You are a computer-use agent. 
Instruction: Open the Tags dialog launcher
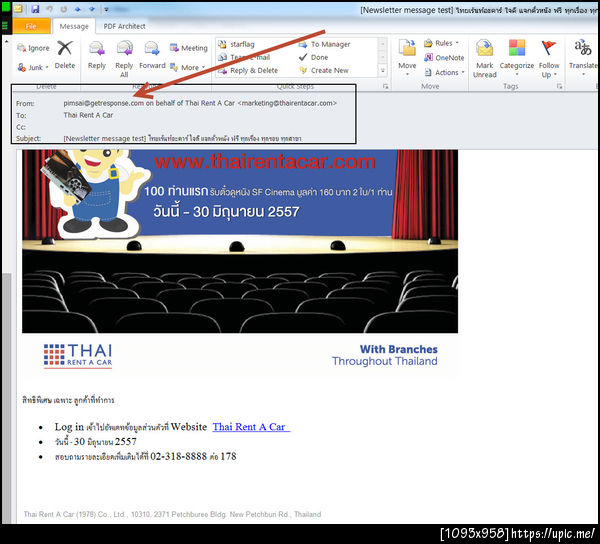[559, 86]
